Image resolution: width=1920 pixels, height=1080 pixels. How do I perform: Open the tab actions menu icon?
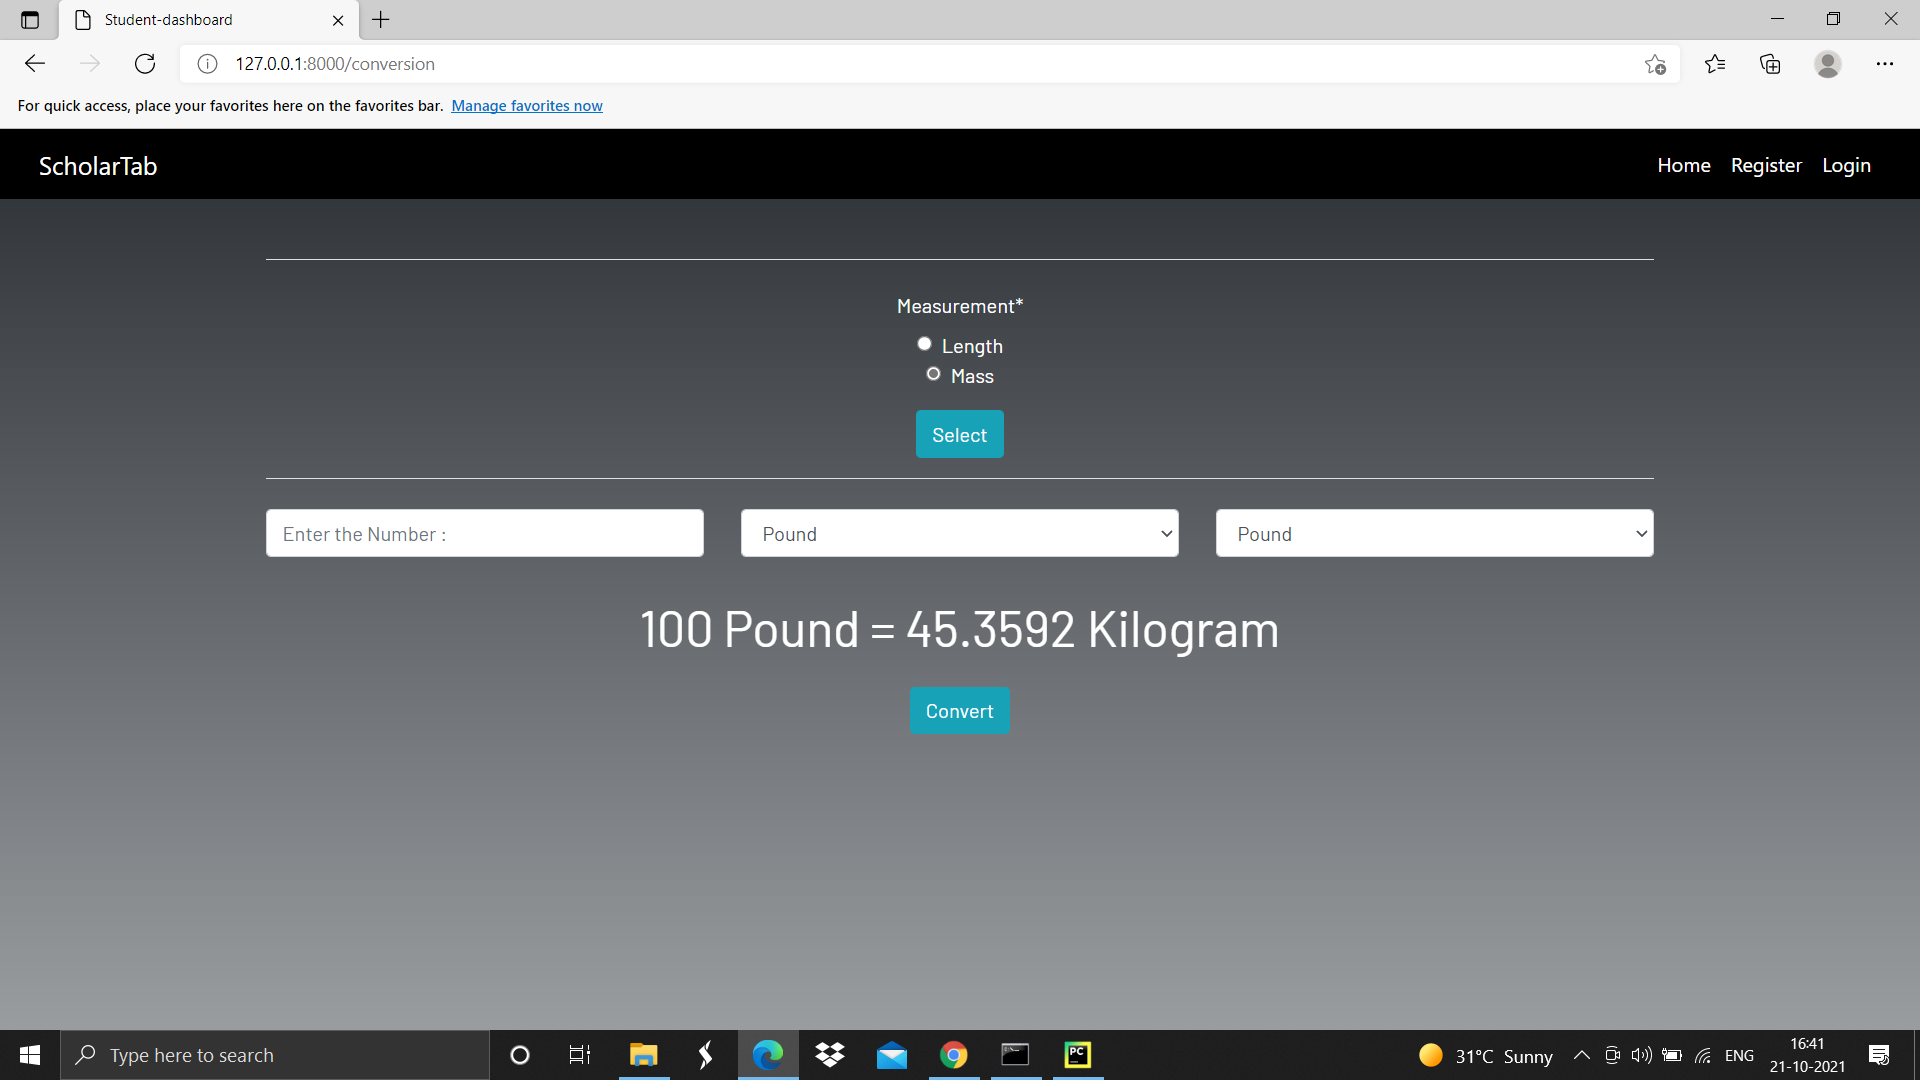click(x=30, y=20)
